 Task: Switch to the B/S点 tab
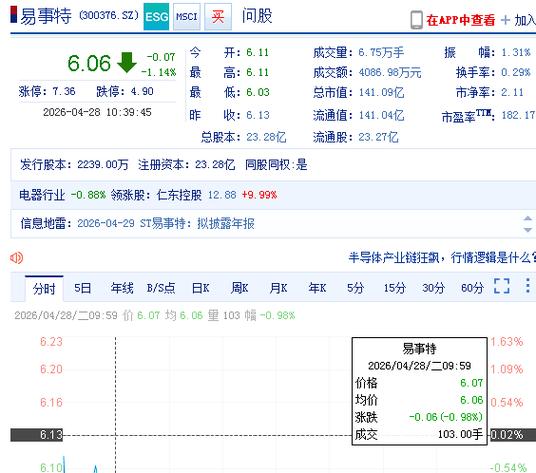(161, 288)
